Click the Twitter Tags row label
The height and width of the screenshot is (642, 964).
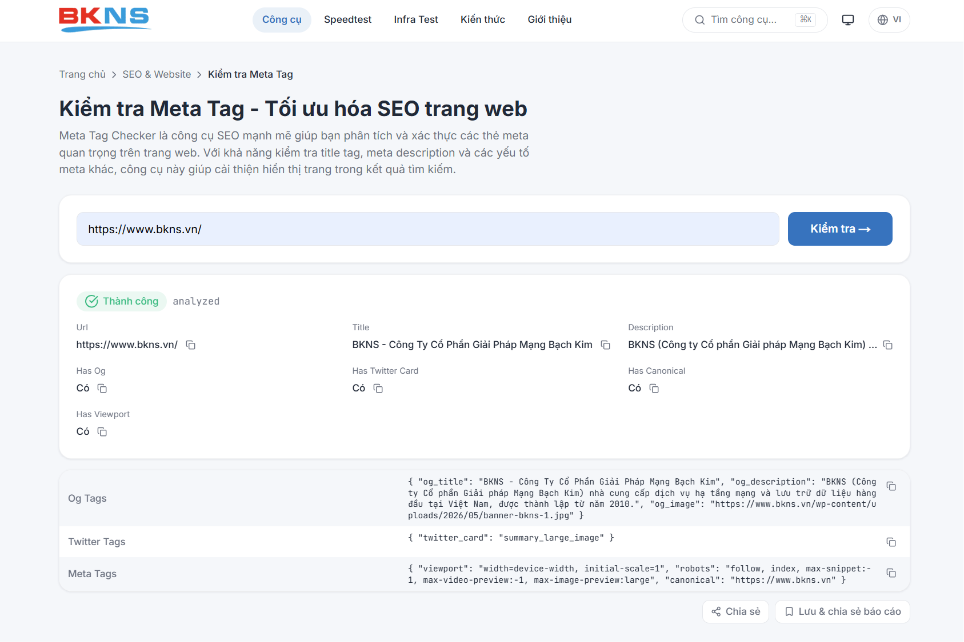(97, 542)
